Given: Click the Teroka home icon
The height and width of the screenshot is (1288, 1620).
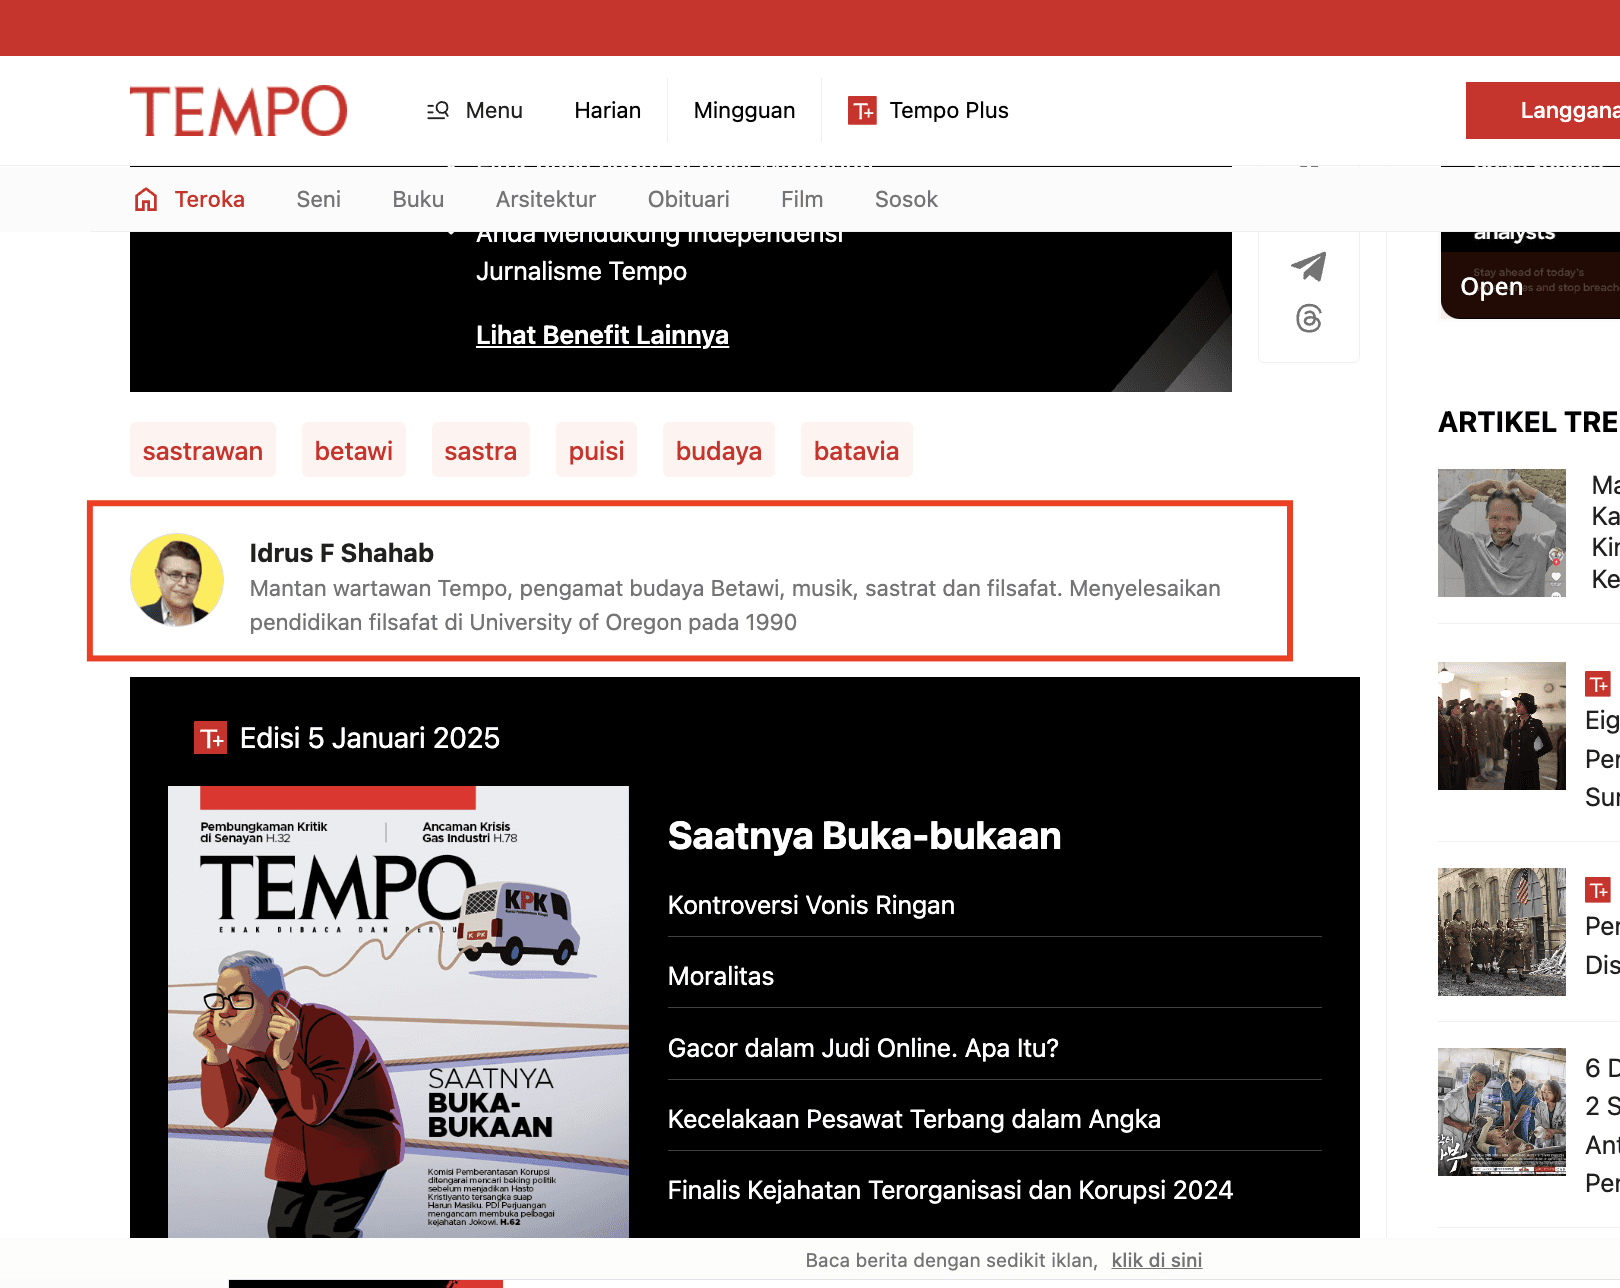Looking at the screenshot, I should pos(146,199).
